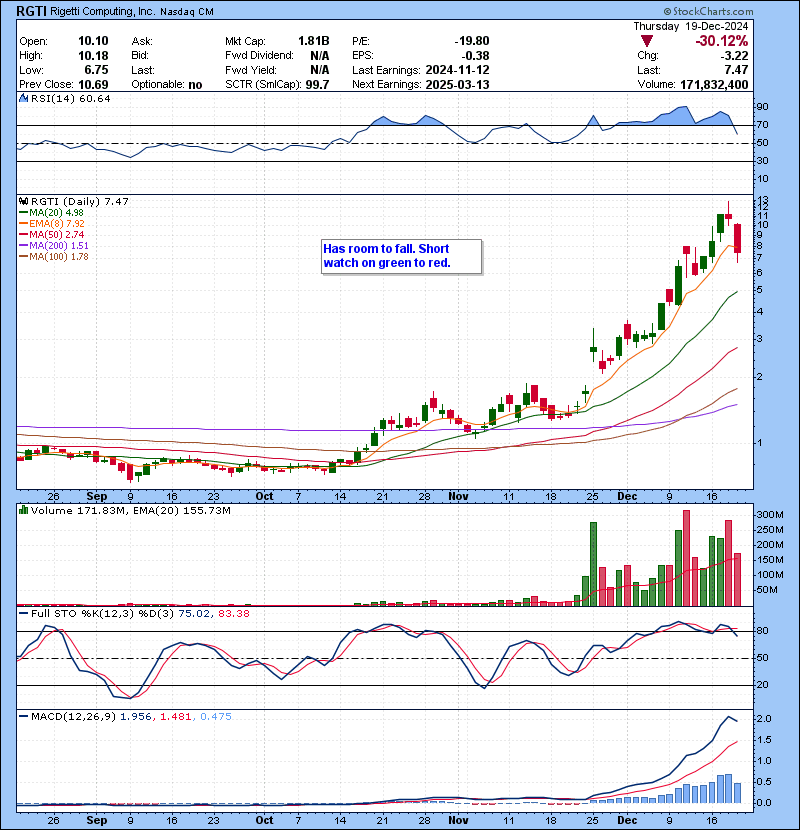Click the Last Earnings date 2024-11-12

click(457, 70)
